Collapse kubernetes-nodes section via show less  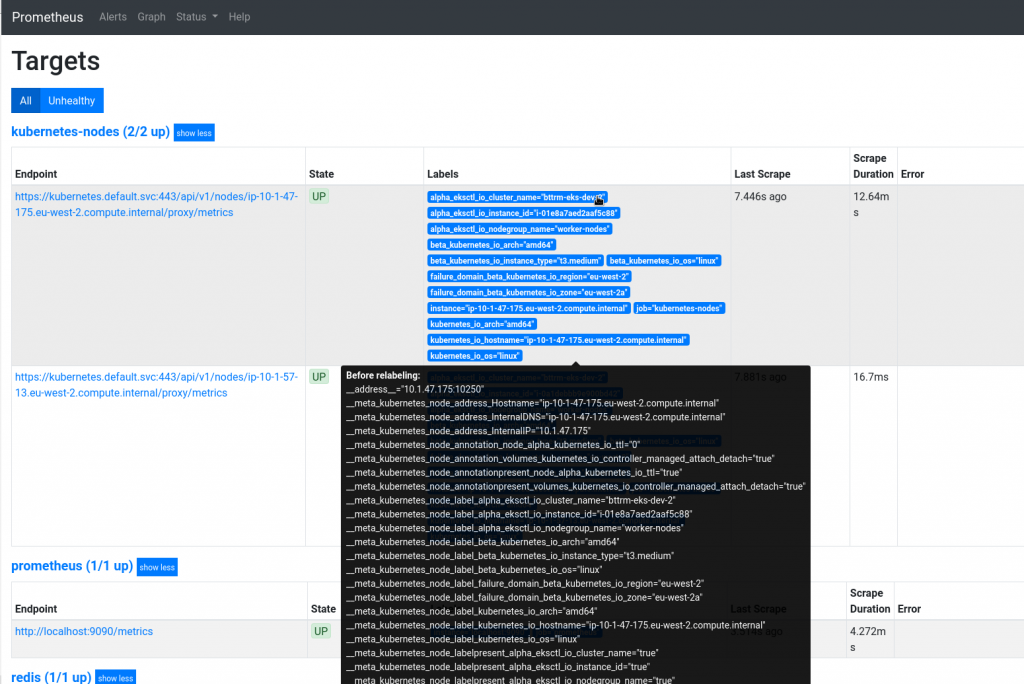193,132
